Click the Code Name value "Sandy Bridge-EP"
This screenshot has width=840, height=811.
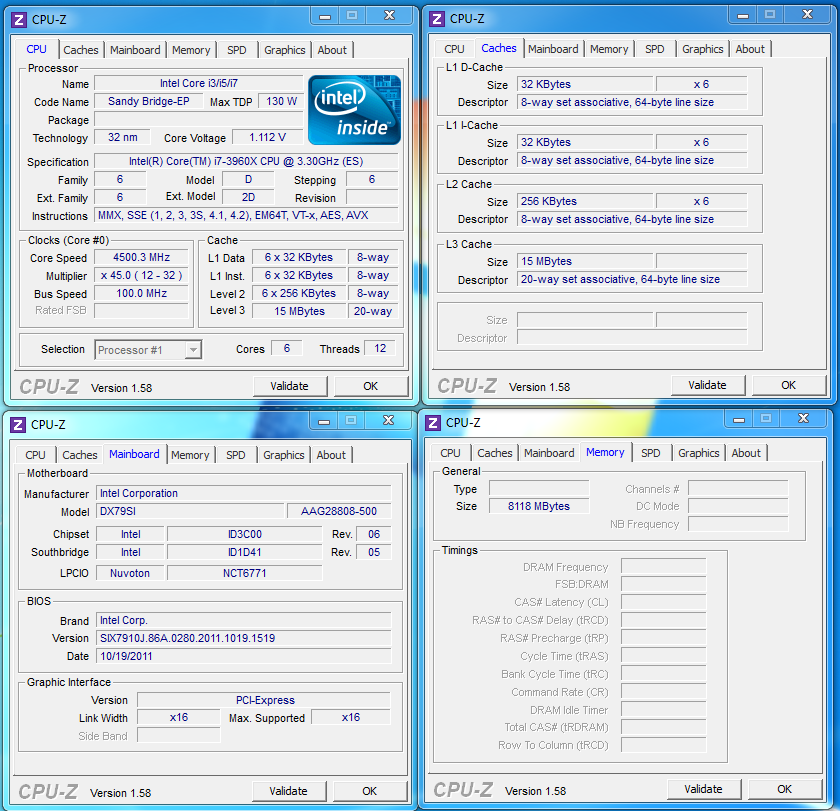coord(149,101)
